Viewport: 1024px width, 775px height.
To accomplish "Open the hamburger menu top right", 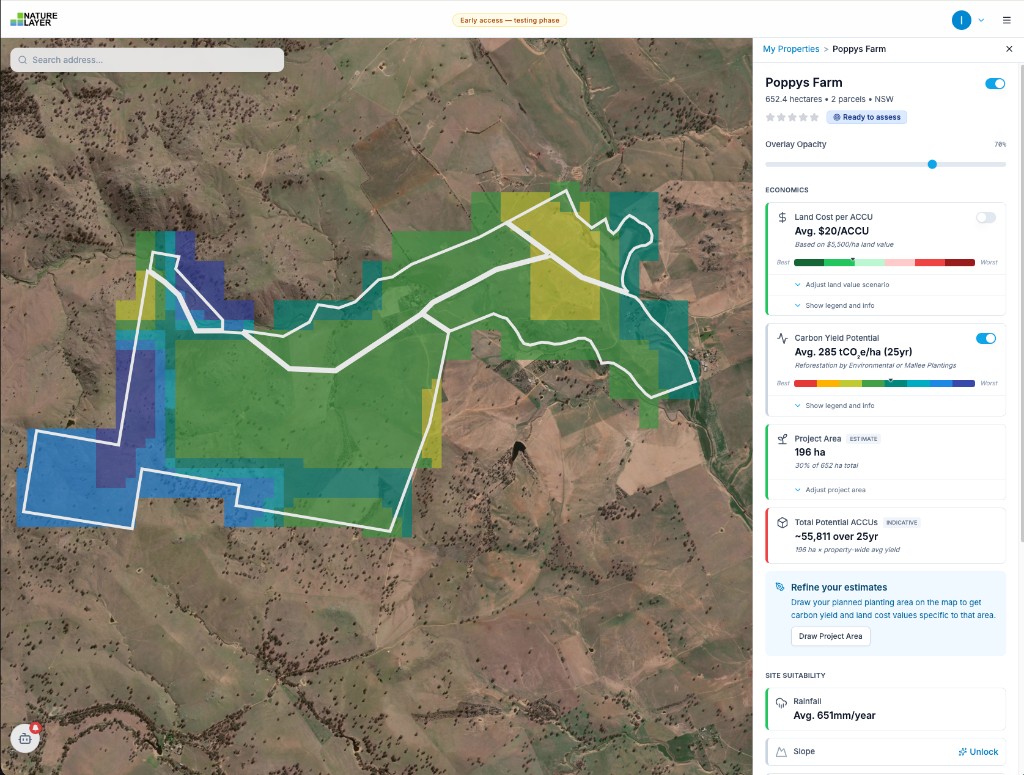I will (1007, 19).
